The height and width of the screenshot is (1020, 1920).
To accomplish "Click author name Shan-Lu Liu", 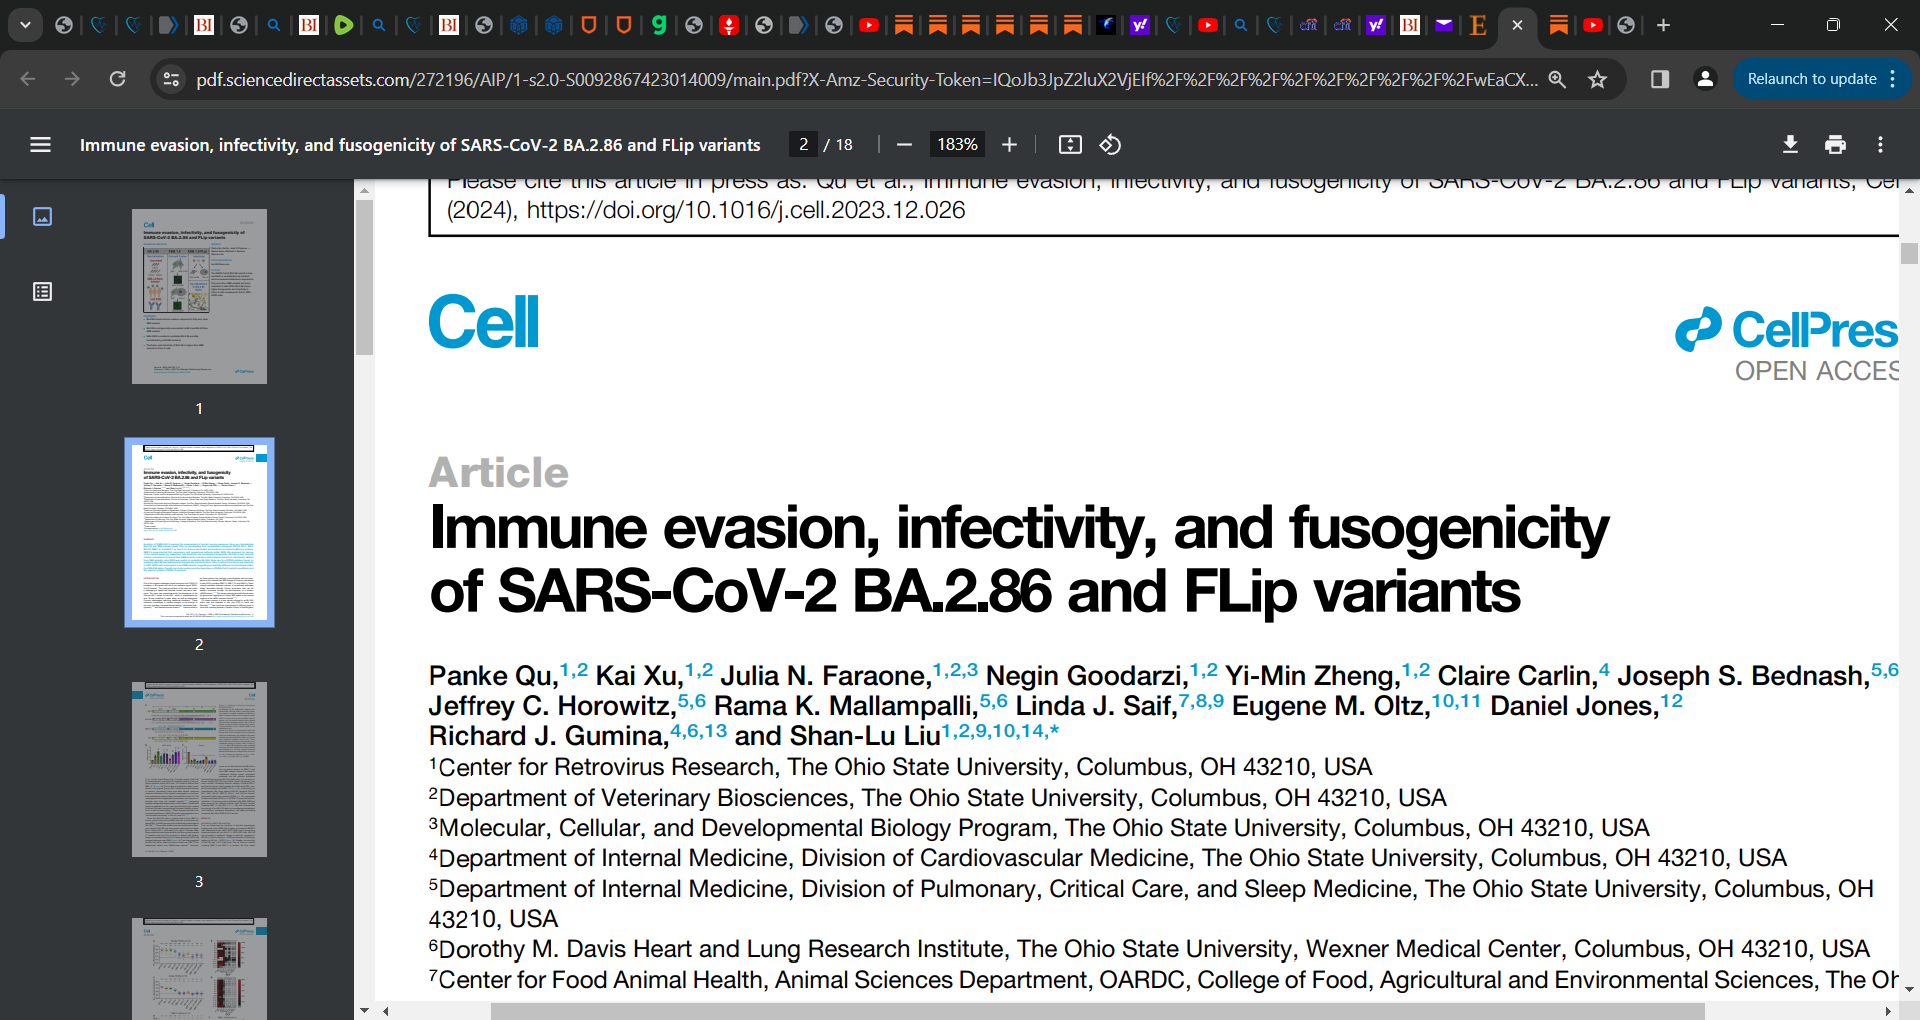I will 865,737.
